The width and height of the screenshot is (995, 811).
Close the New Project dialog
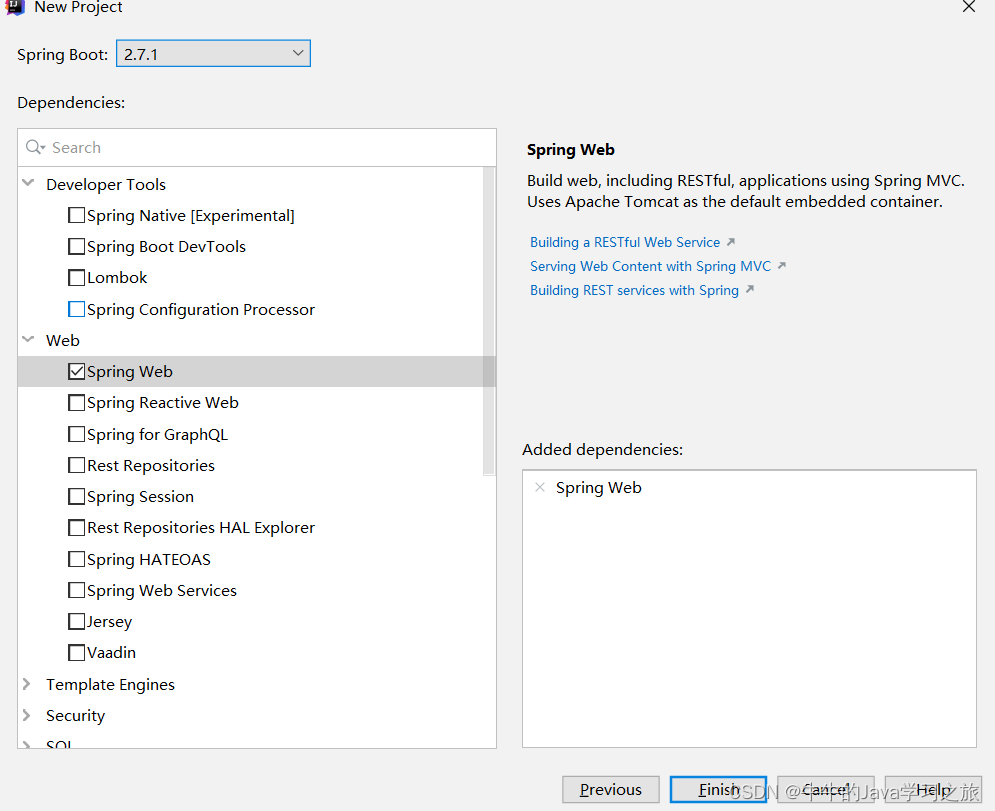coord(969,7)
